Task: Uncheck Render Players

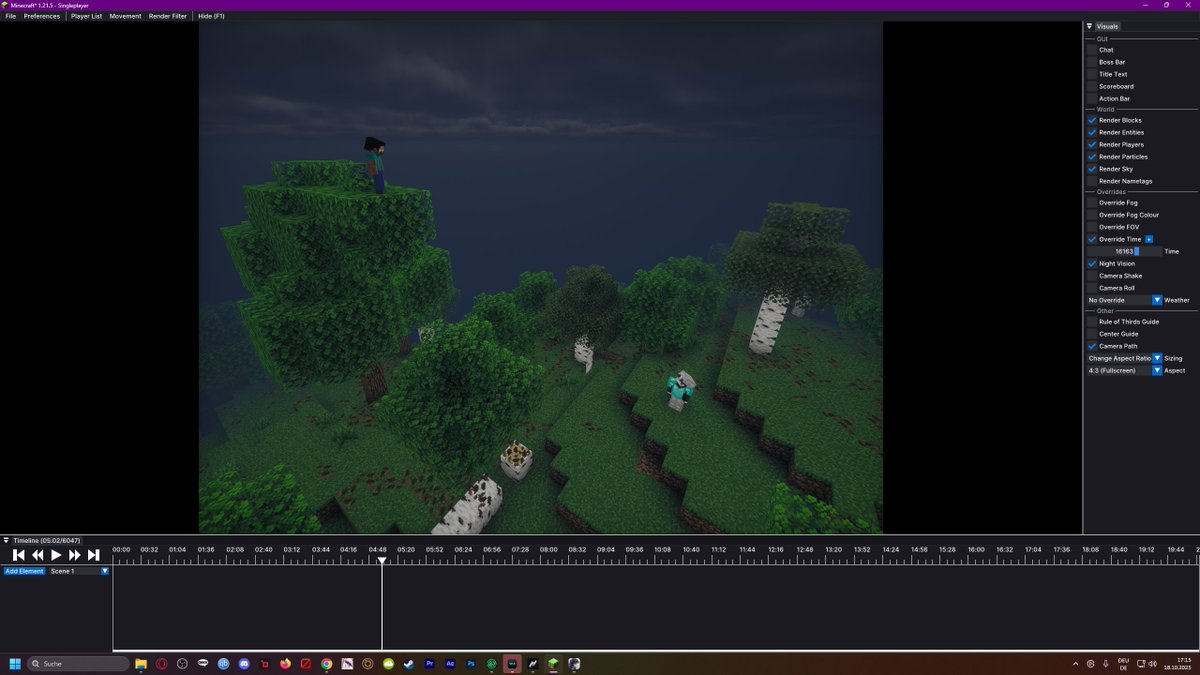Action: (x=1092, y=144)
